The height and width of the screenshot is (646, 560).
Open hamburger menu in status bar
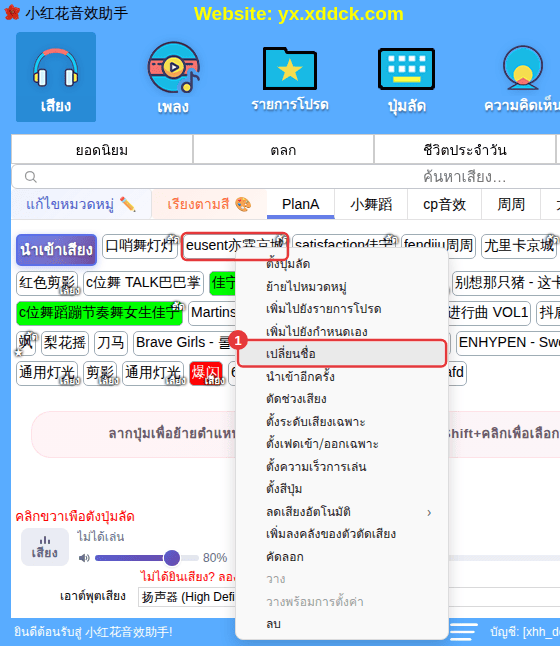(464, 632)
